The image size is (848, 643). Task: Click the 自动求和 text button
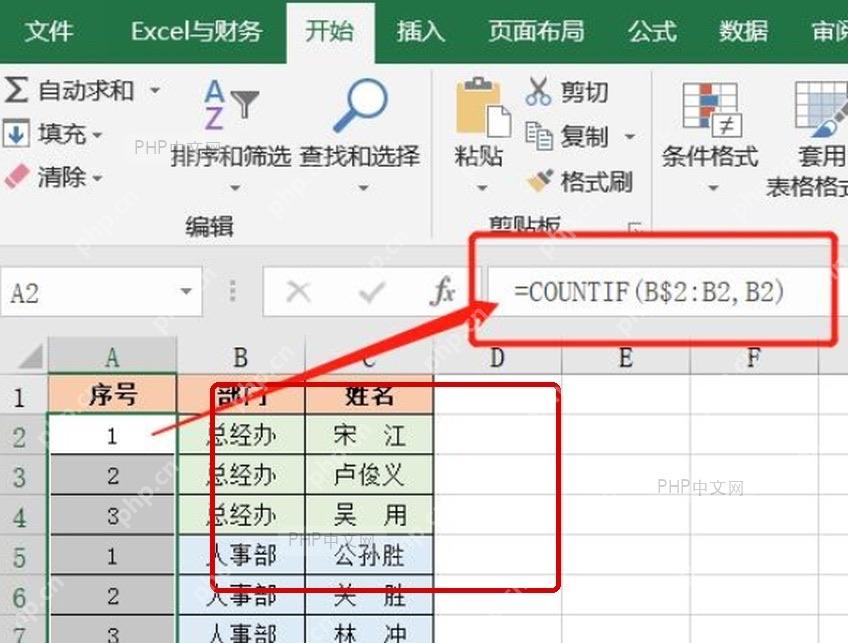(x=86, y=90)
